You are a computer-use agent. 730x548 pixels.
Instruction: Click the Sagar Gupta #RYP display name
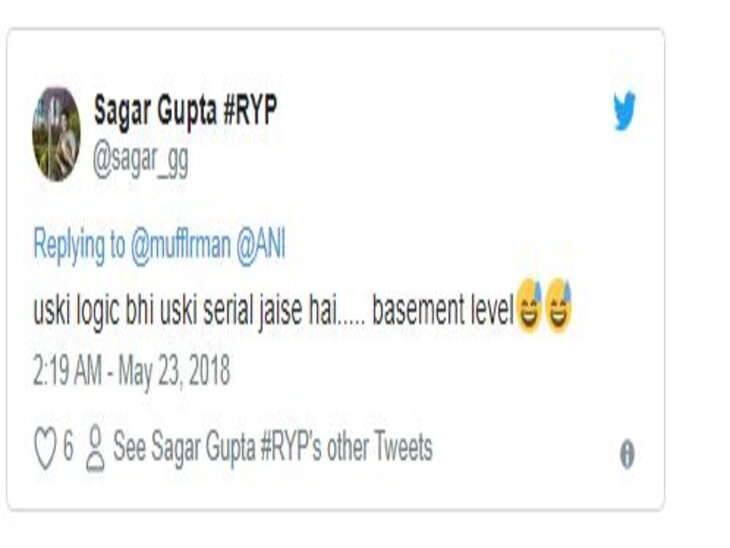(x=185, y=110)
